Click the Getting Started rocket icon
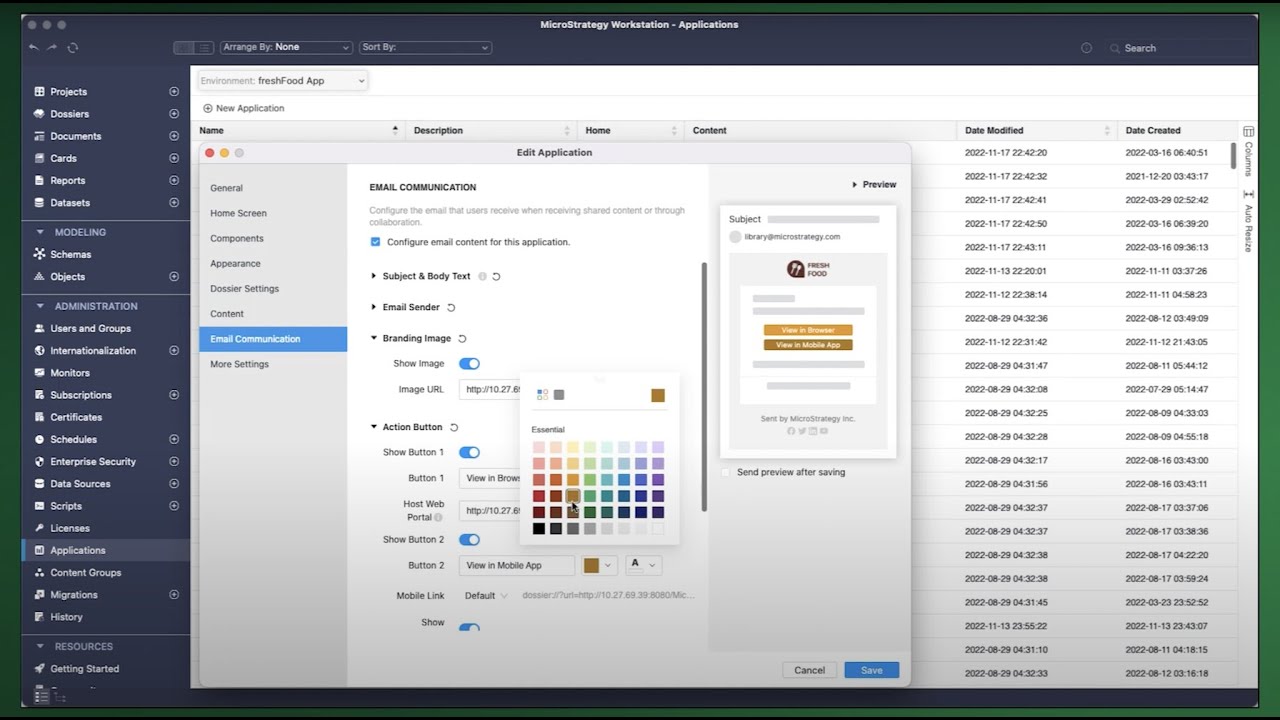This screenshot has width=1280, height=720. pyautogui.click(x=40, y=669)
